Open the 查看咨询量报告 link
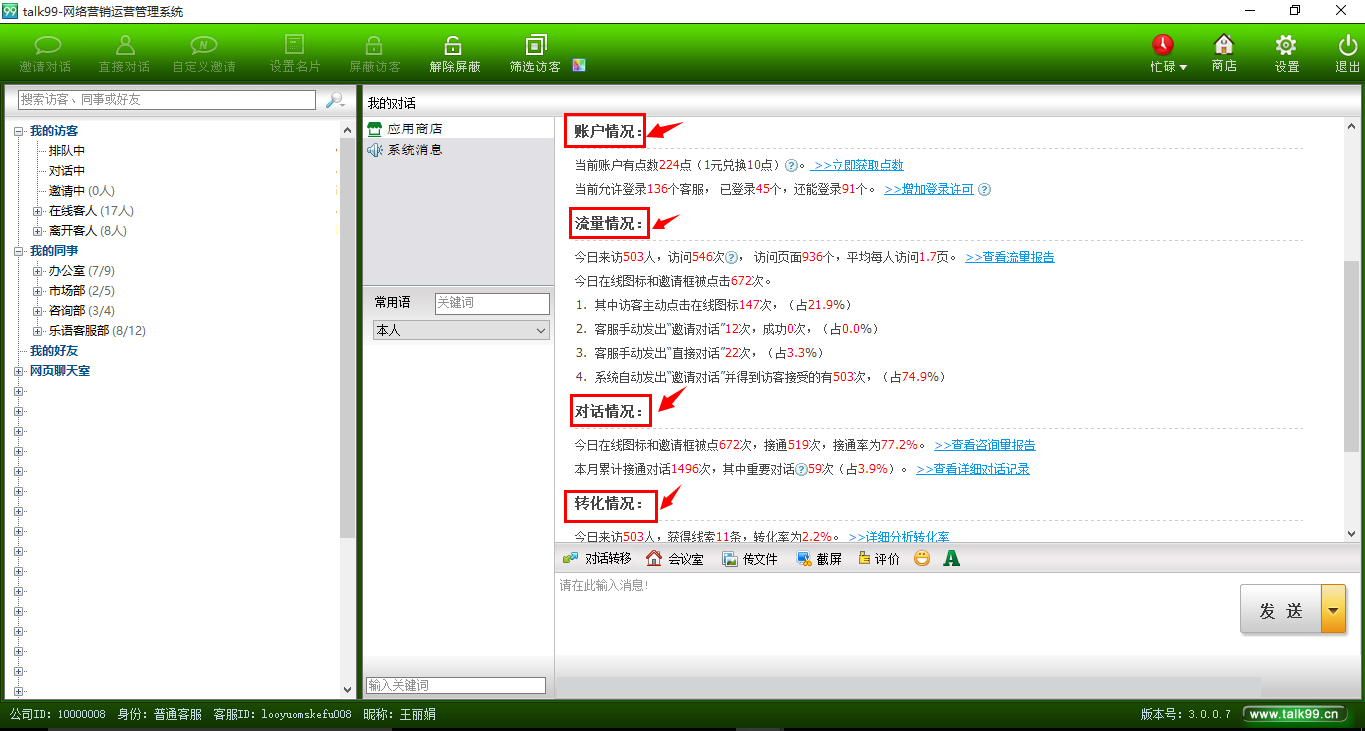This screenshot has height=731, width=1365. [985, 446]
